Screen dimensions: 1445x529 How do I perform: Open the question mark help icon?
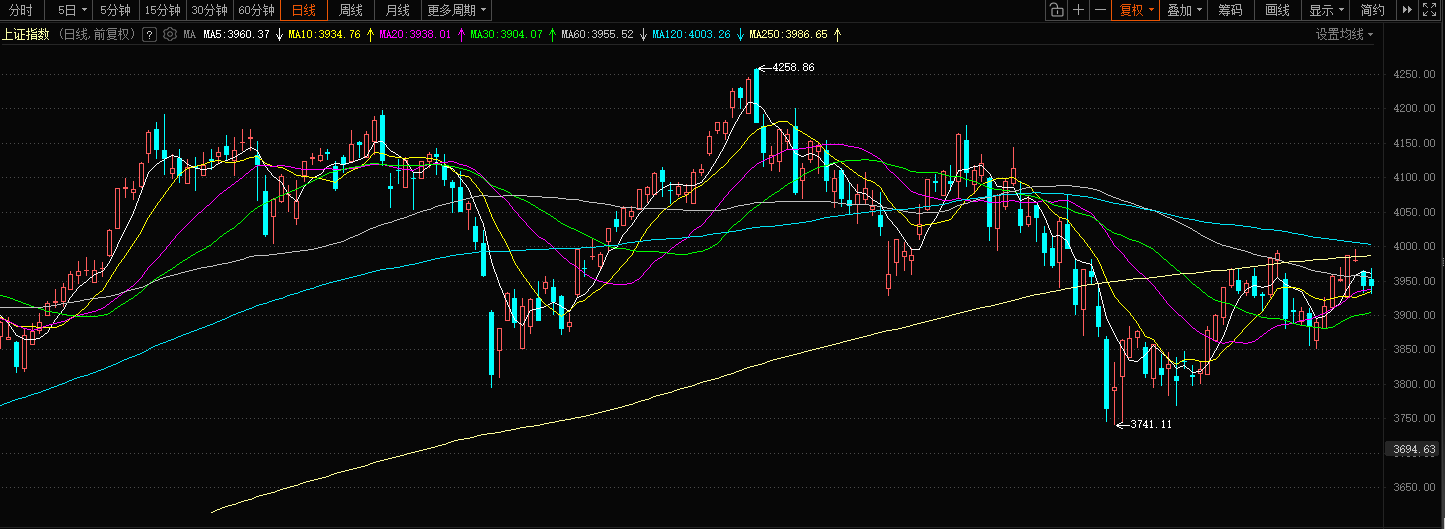tap(150, 34)
